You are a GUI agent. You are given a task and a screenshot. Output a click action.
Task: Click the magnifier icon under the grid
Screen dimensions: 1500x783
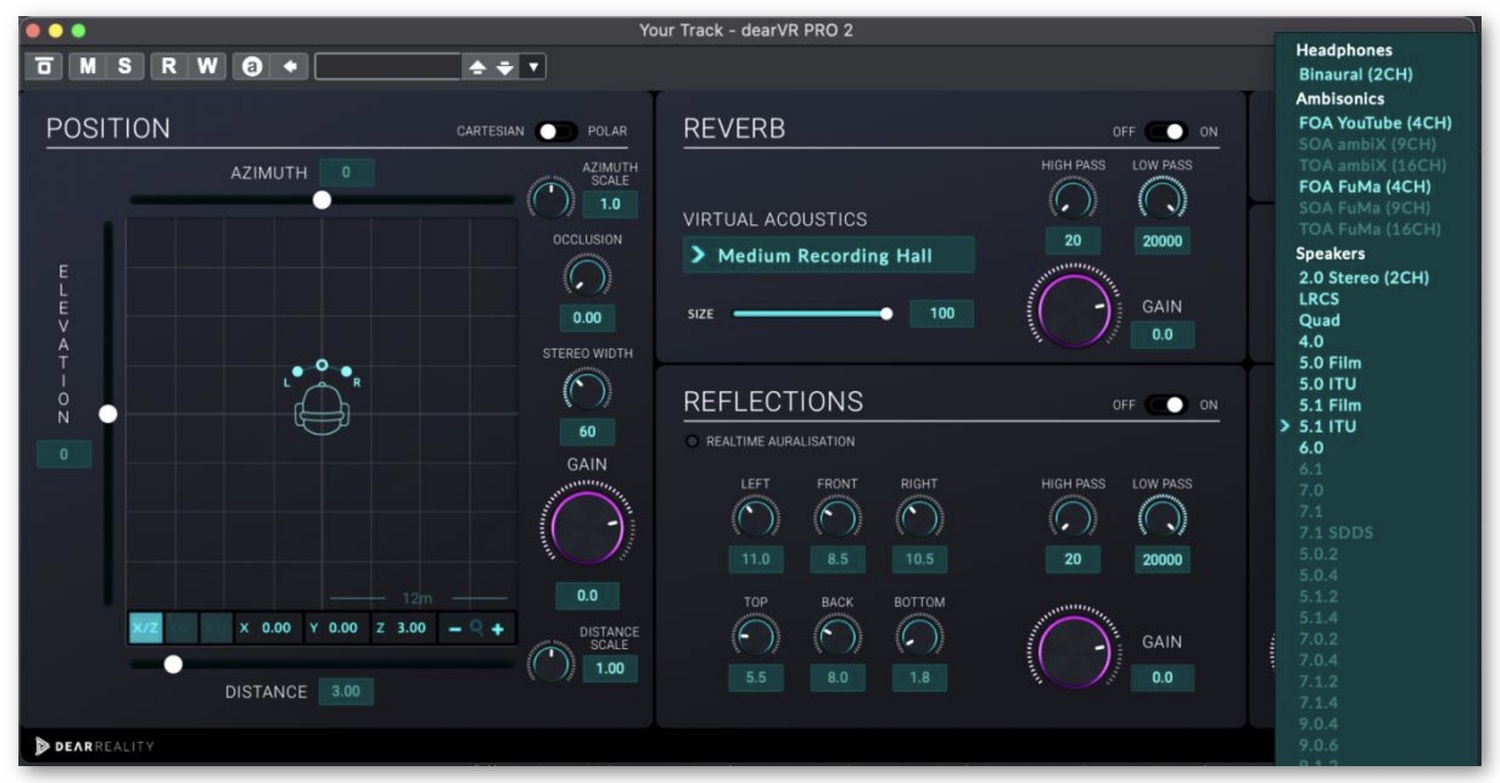tap(476, 629)
